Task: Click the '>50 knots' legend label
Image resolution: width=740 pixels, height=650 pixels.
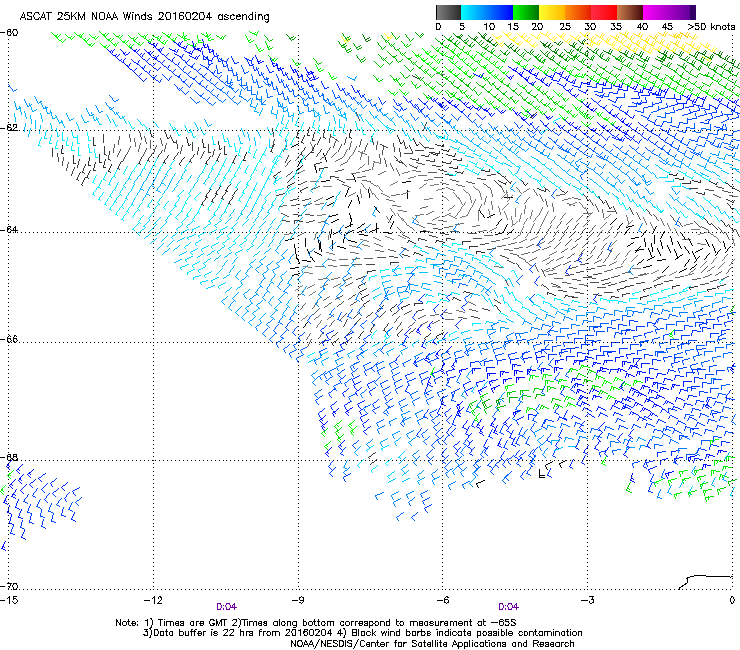Action: coord(711,27)
